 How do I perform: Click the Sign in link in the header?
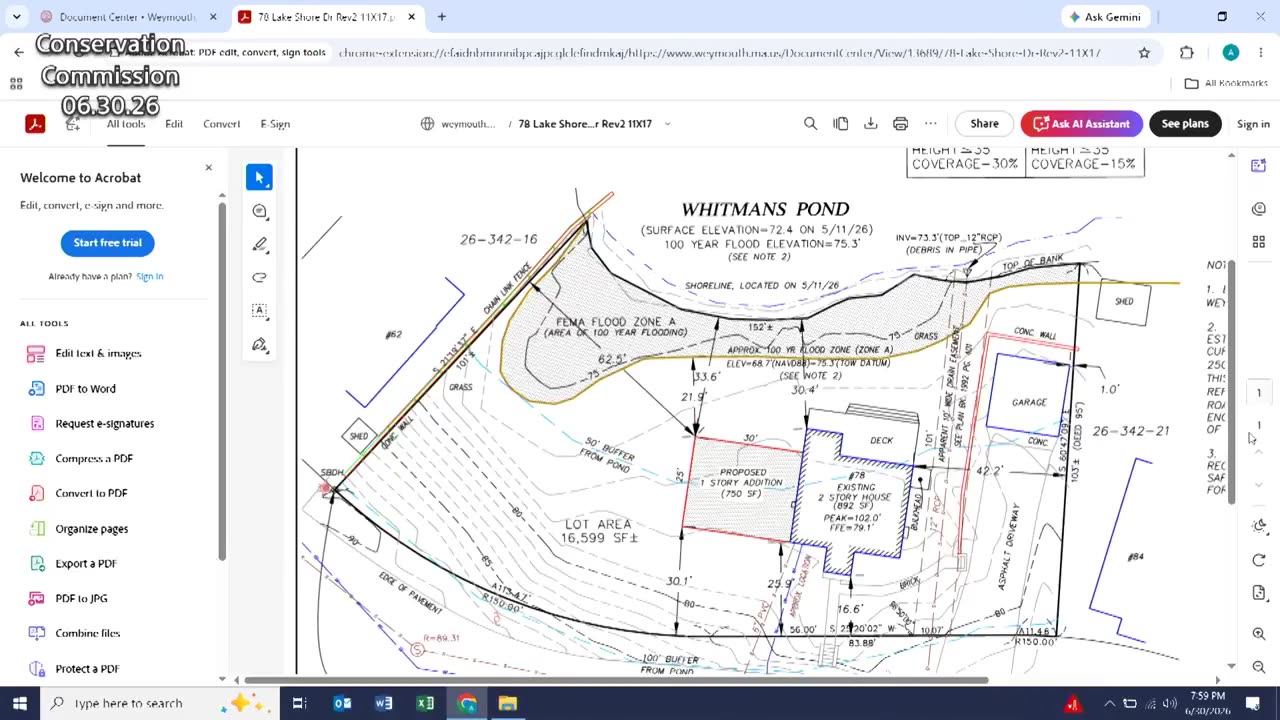(1253, 124)
